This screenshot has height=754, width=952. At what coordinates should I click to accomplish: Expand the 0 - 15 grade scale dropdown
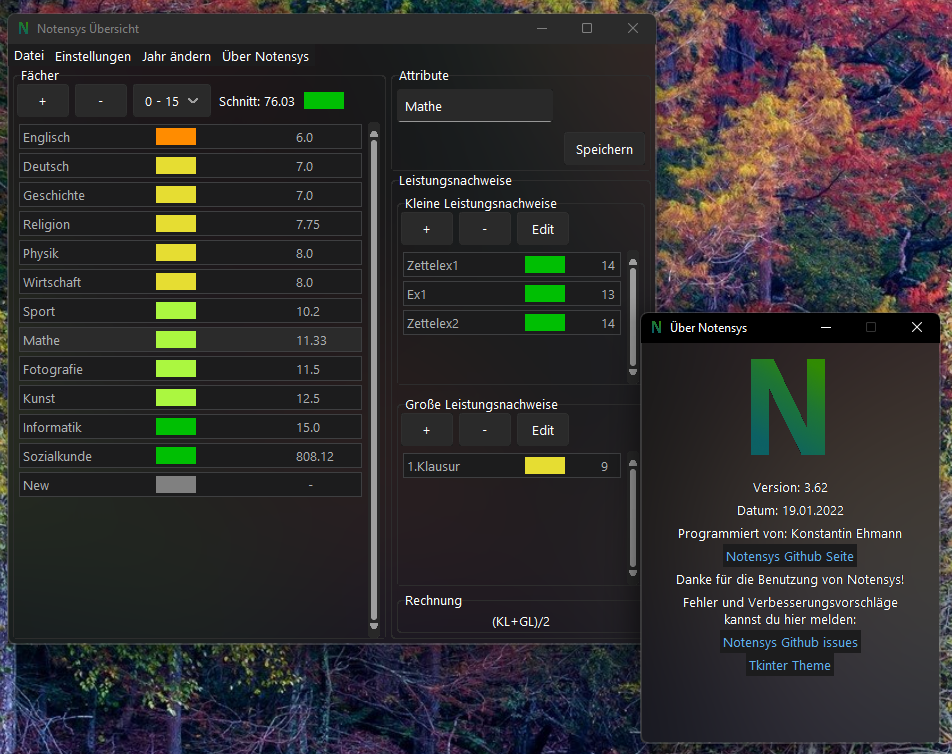(172, 101)
